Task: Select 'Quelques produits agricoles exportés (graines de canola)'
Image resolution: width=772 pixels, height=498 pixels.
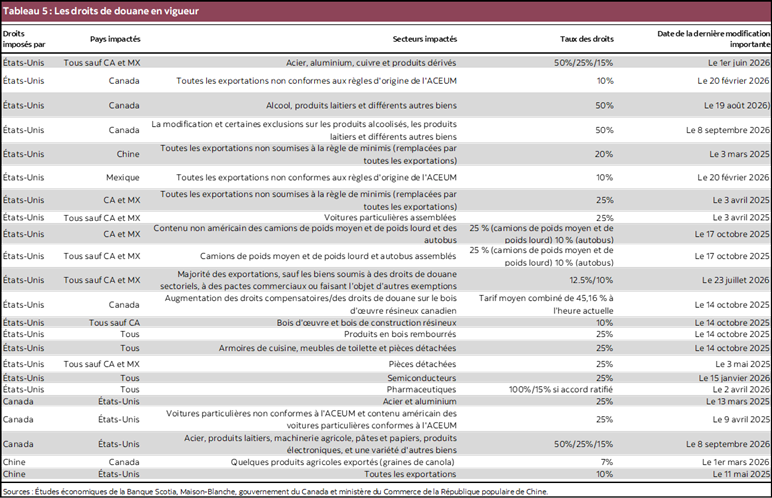Action: [342, 462]
